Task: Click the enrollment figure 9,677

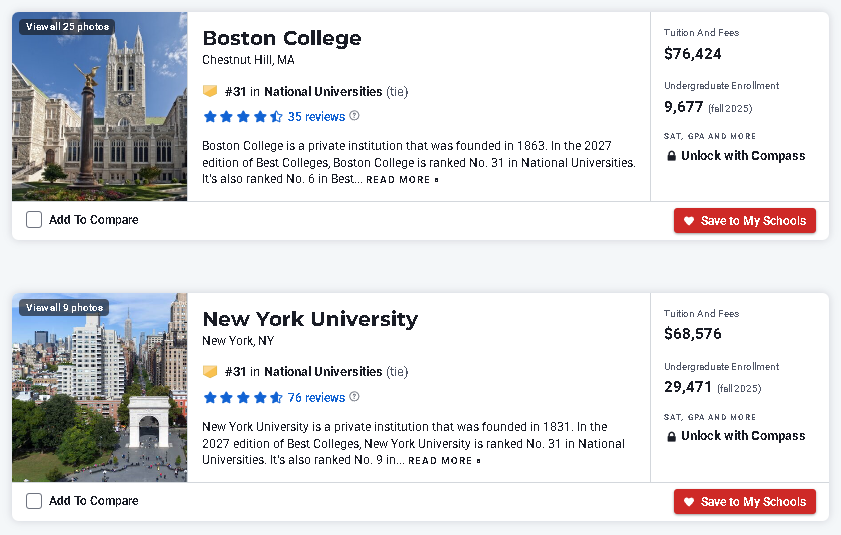Action: pos(683,107)
